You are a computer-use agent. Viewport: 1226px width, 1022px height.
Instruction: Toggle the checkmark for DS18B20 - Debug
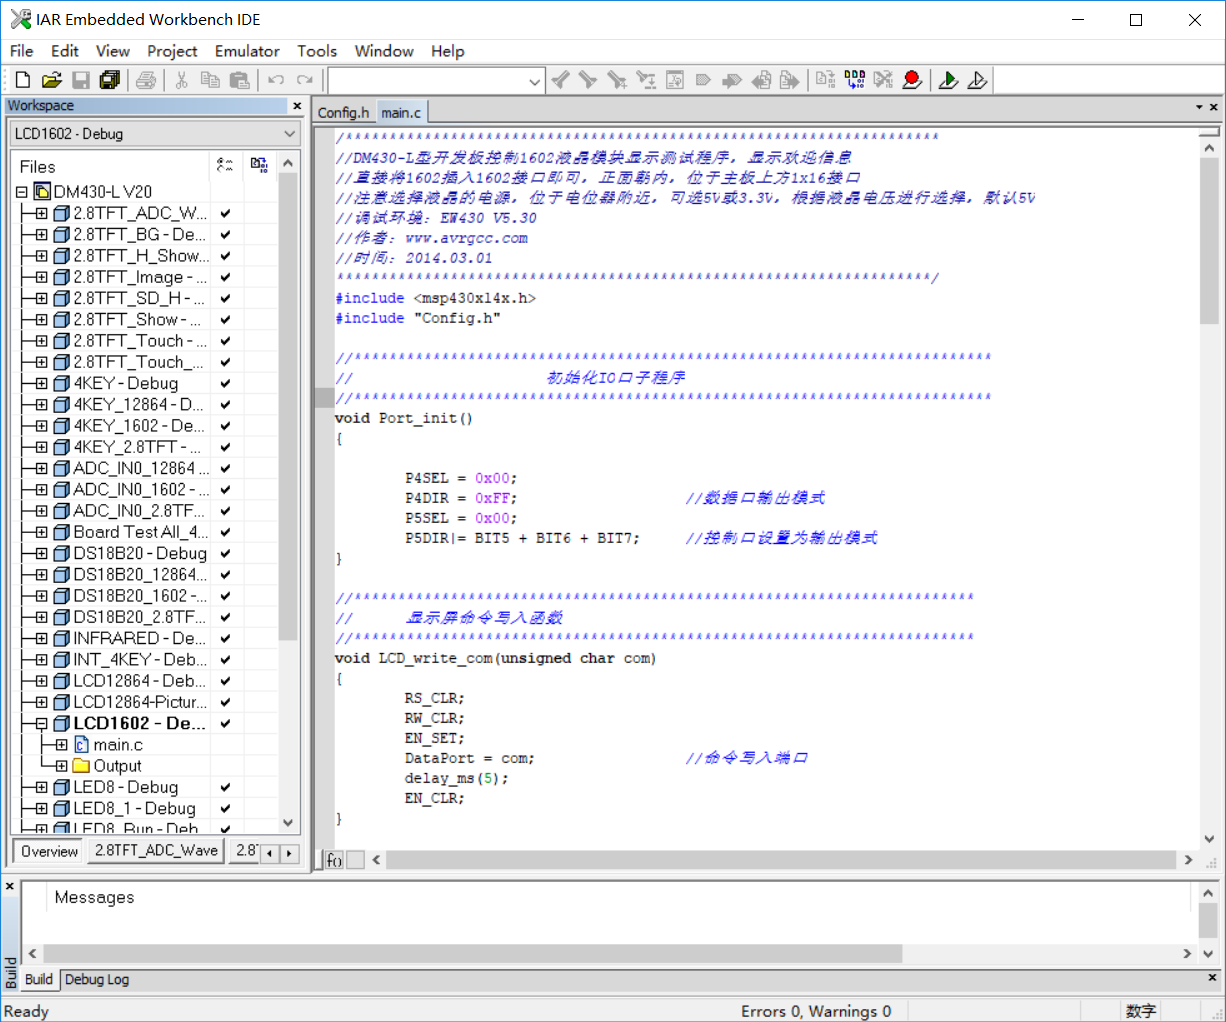tap(226, 554)
